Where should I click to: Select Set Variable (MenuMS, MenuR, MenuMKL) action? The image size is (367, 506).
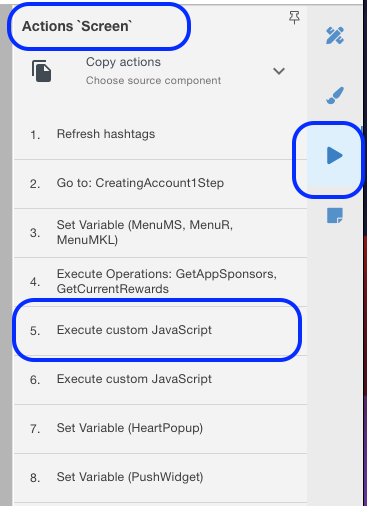coord(160,233)
